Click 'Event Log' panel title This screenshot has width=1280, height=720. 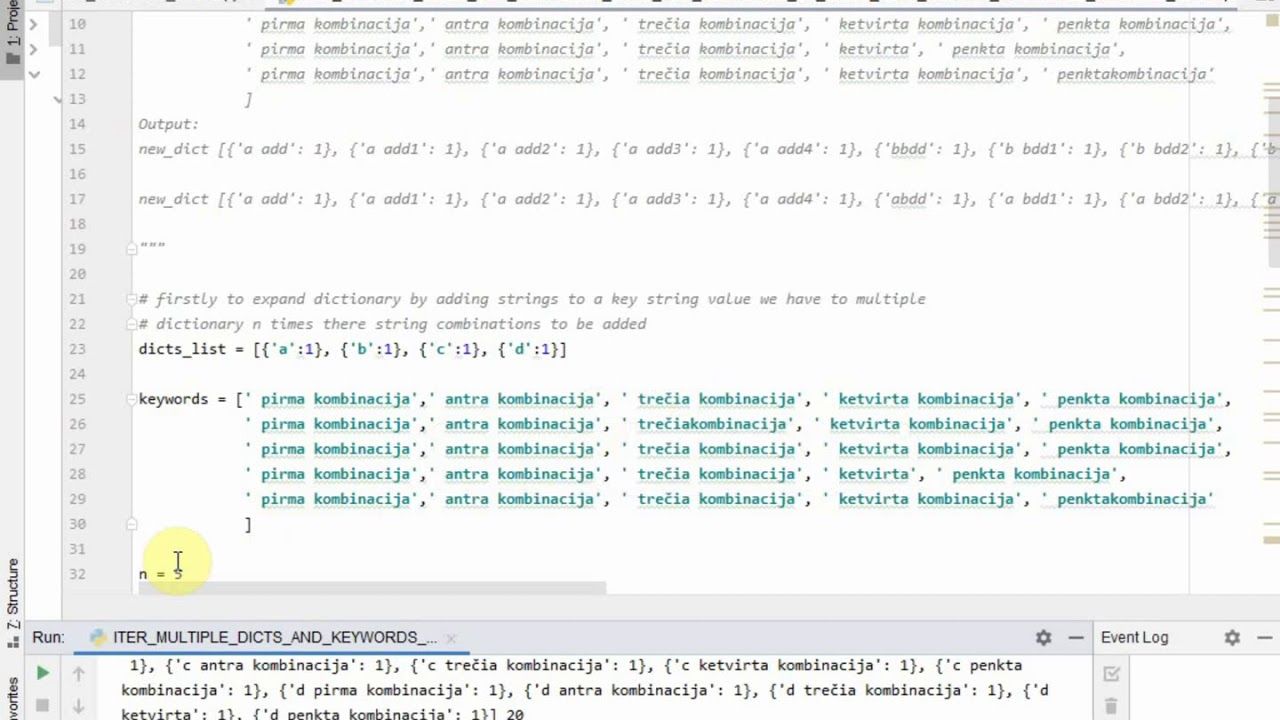(1134, 637)
